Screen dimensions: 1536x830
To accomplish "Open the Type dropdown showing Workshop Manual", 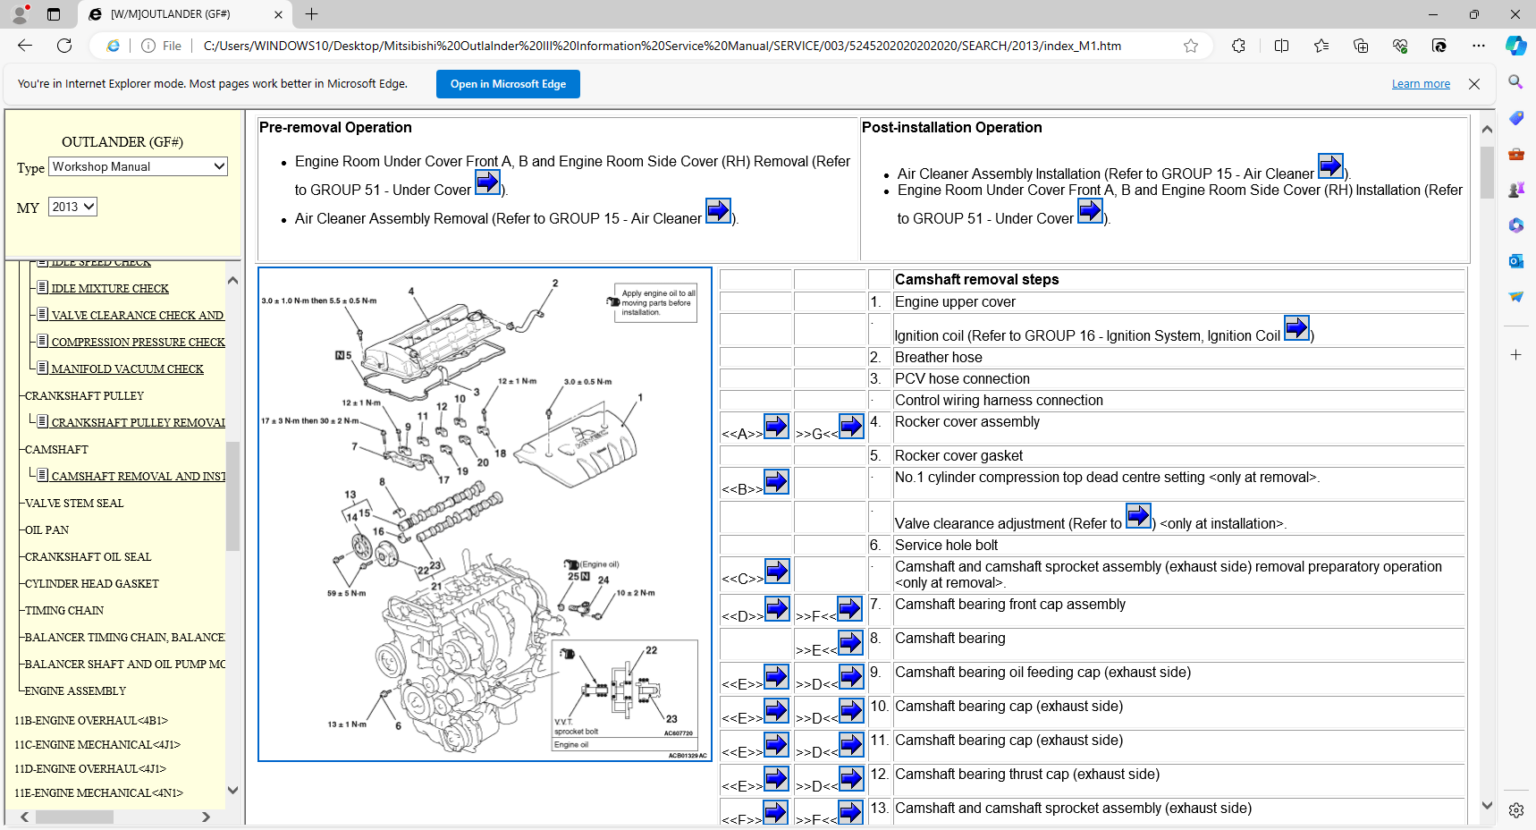I will (138, 167).
